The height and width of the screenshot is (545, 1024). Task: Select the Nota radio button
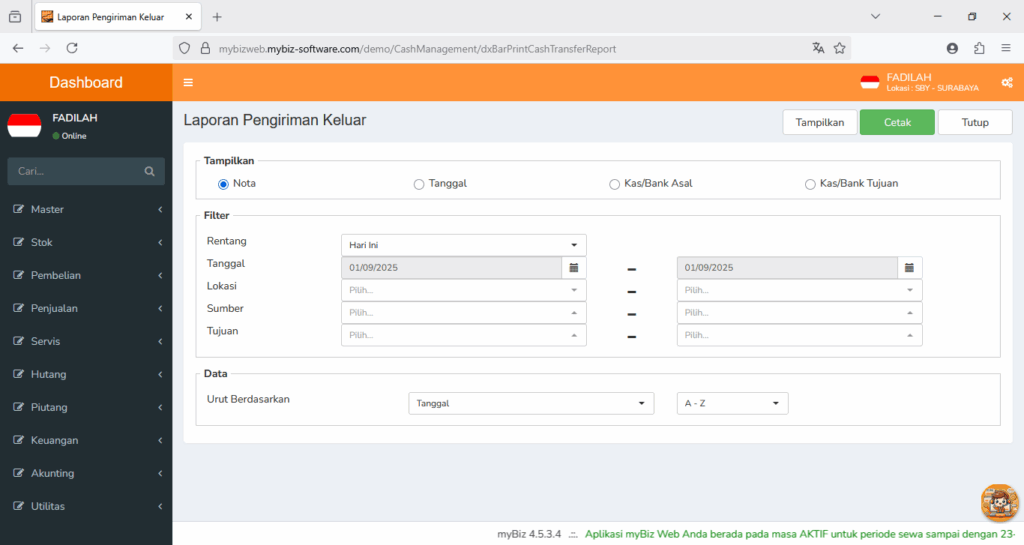click(223, 184)
